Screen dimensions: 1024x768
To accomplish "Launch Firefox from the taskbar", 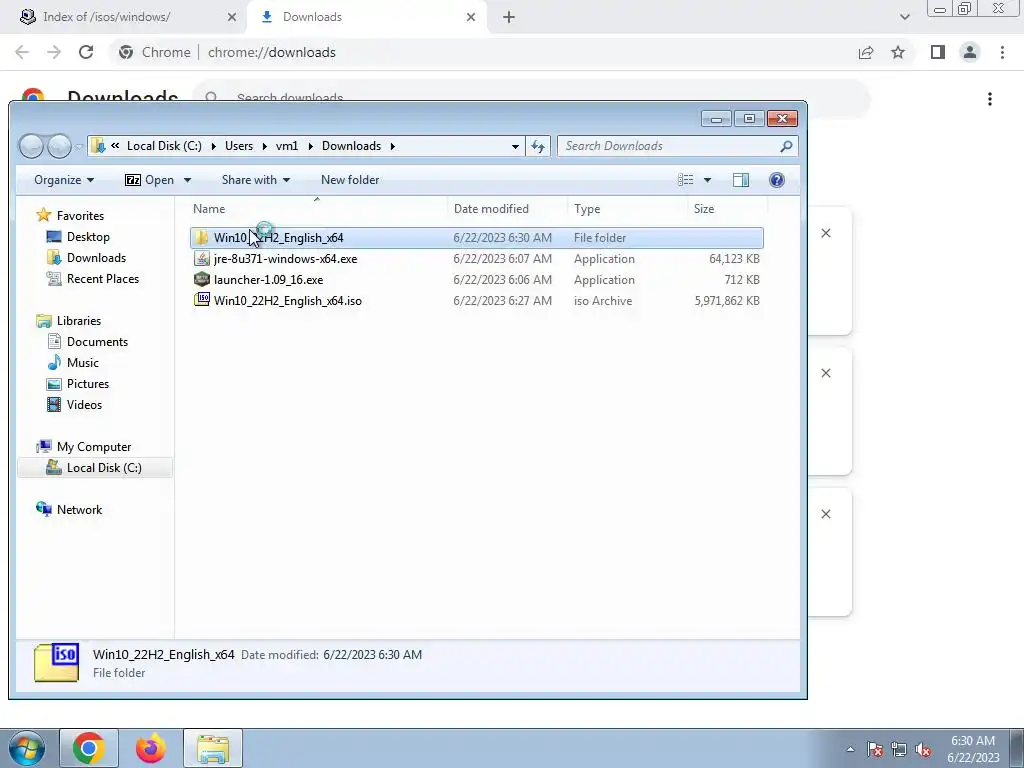I will (x=151, y=748).
